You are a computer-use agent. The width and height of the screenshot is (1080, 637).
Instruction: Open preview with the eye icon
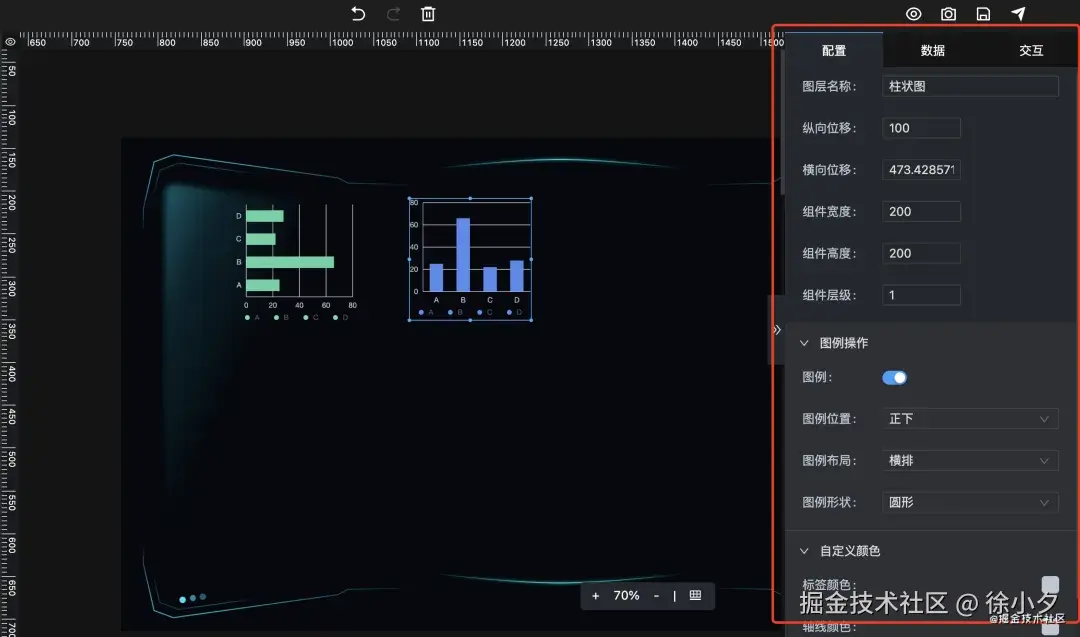pos(913,14)
